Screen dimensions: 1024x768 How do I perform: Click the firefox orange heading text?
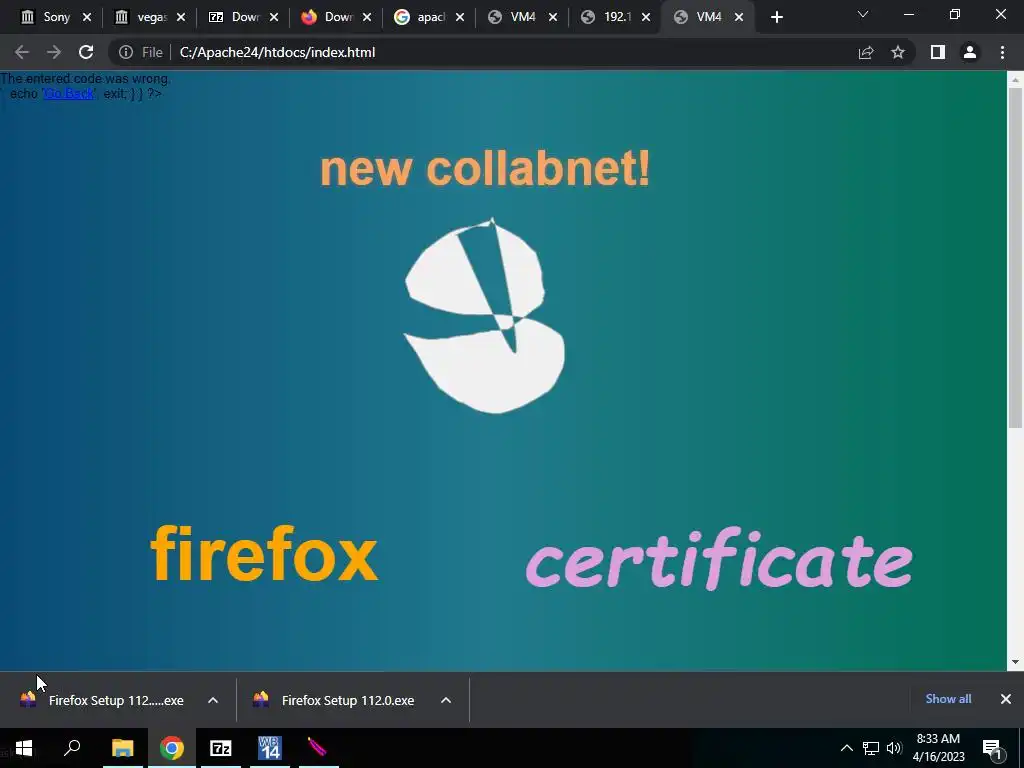264,553
